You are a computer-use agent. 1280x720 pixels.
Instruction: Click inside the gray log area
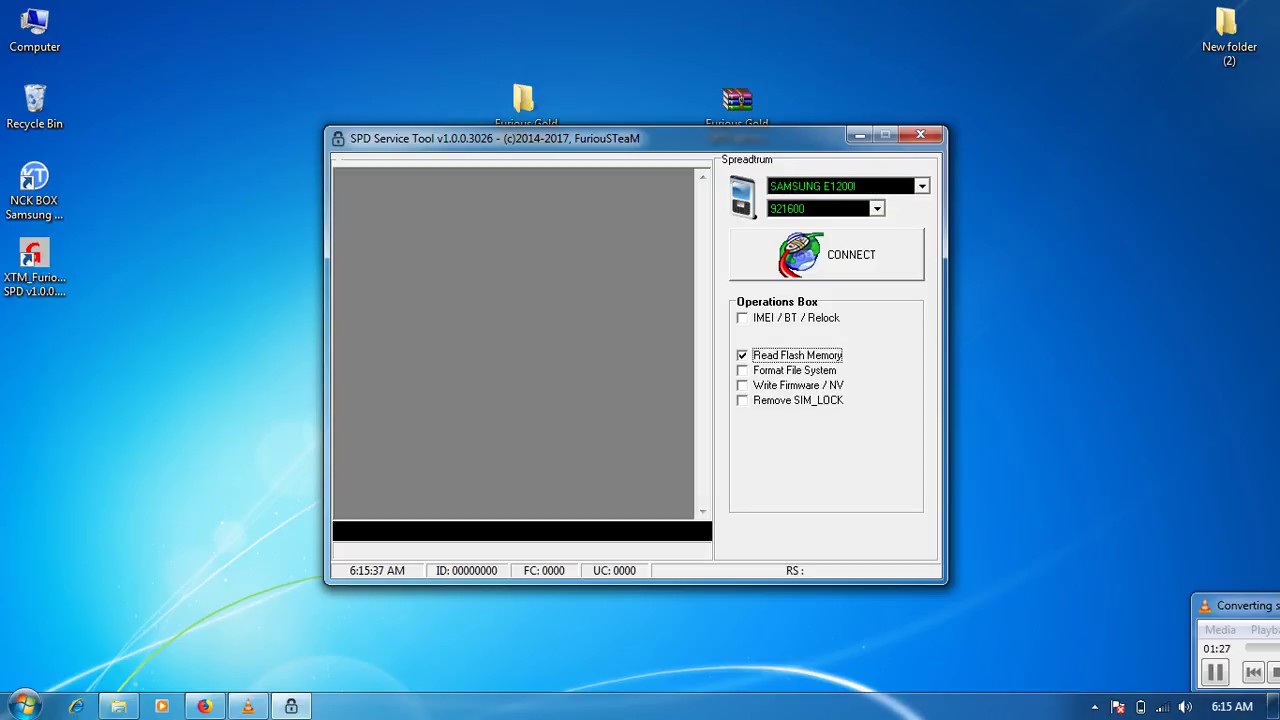[x=514, y=343]
